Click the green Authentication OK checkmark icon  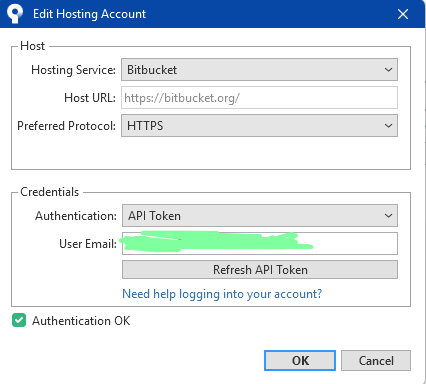tap(19, 320)
